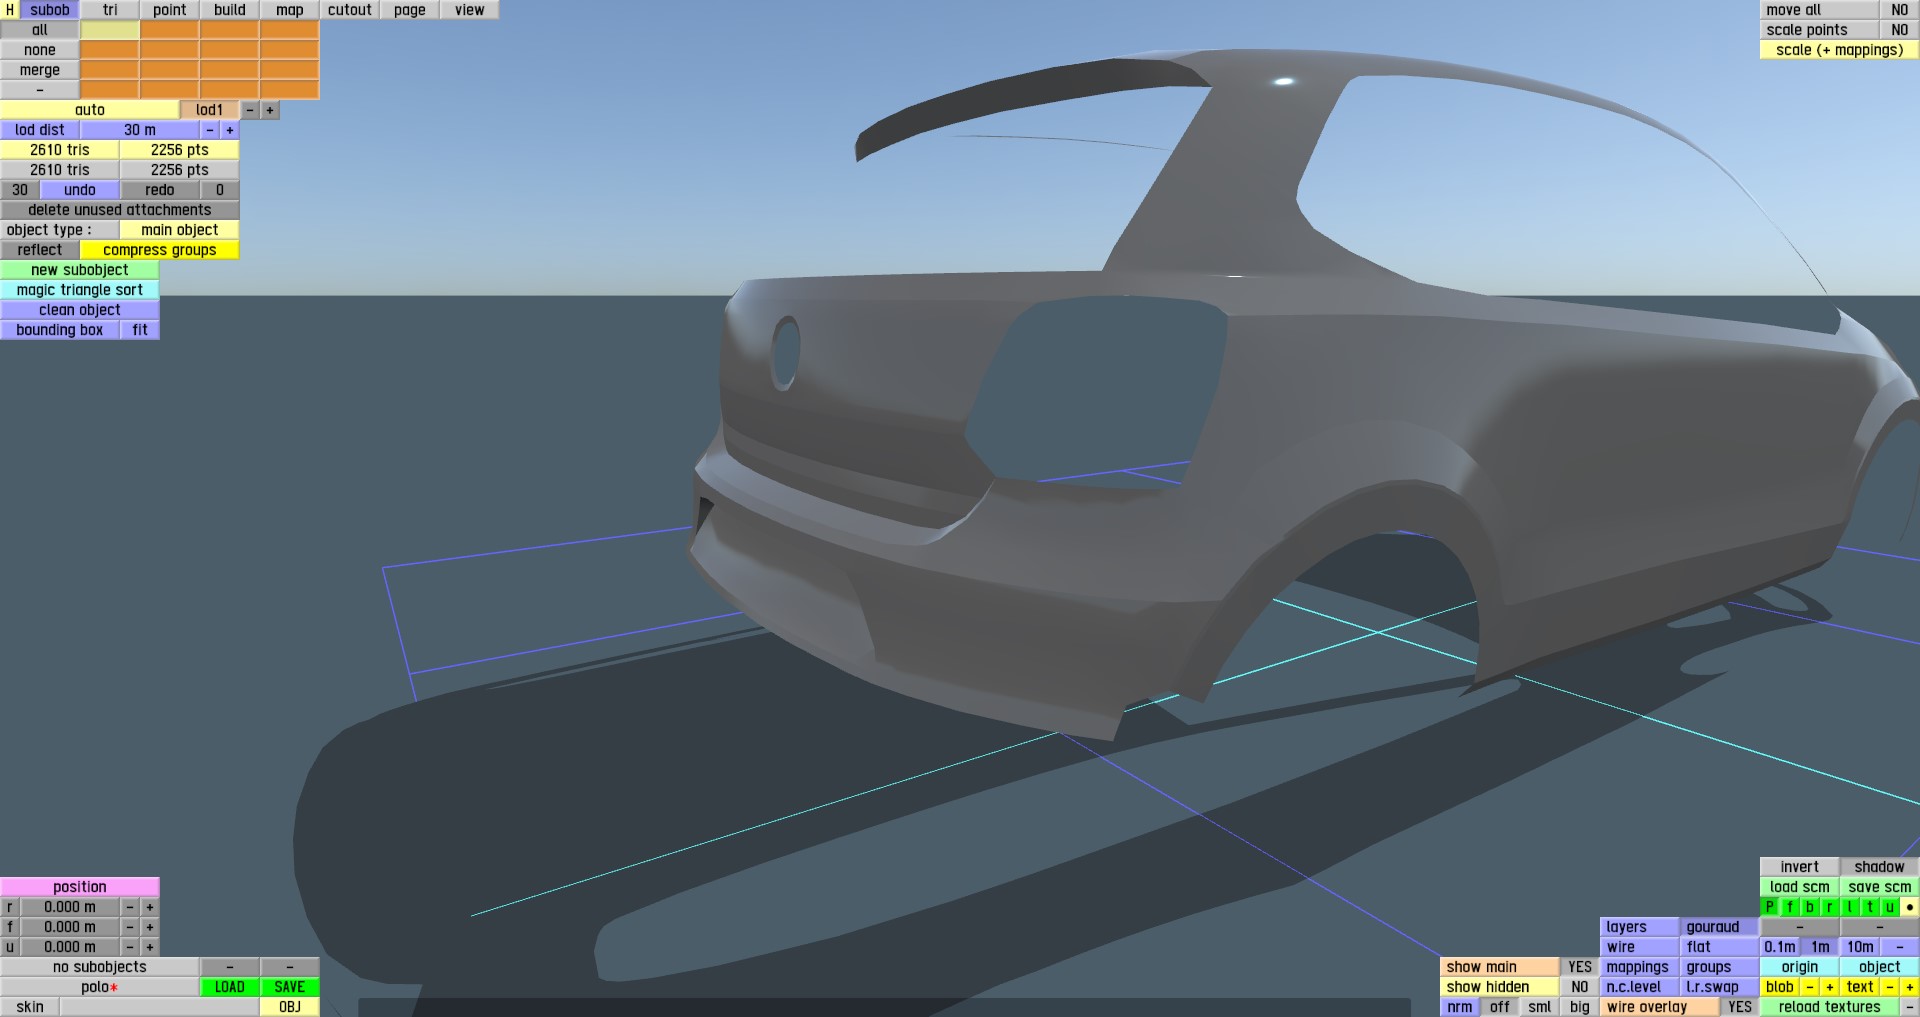Enable gouraud shading mode
The image size is (1920, 1017).
click(x=1720, y=927)
